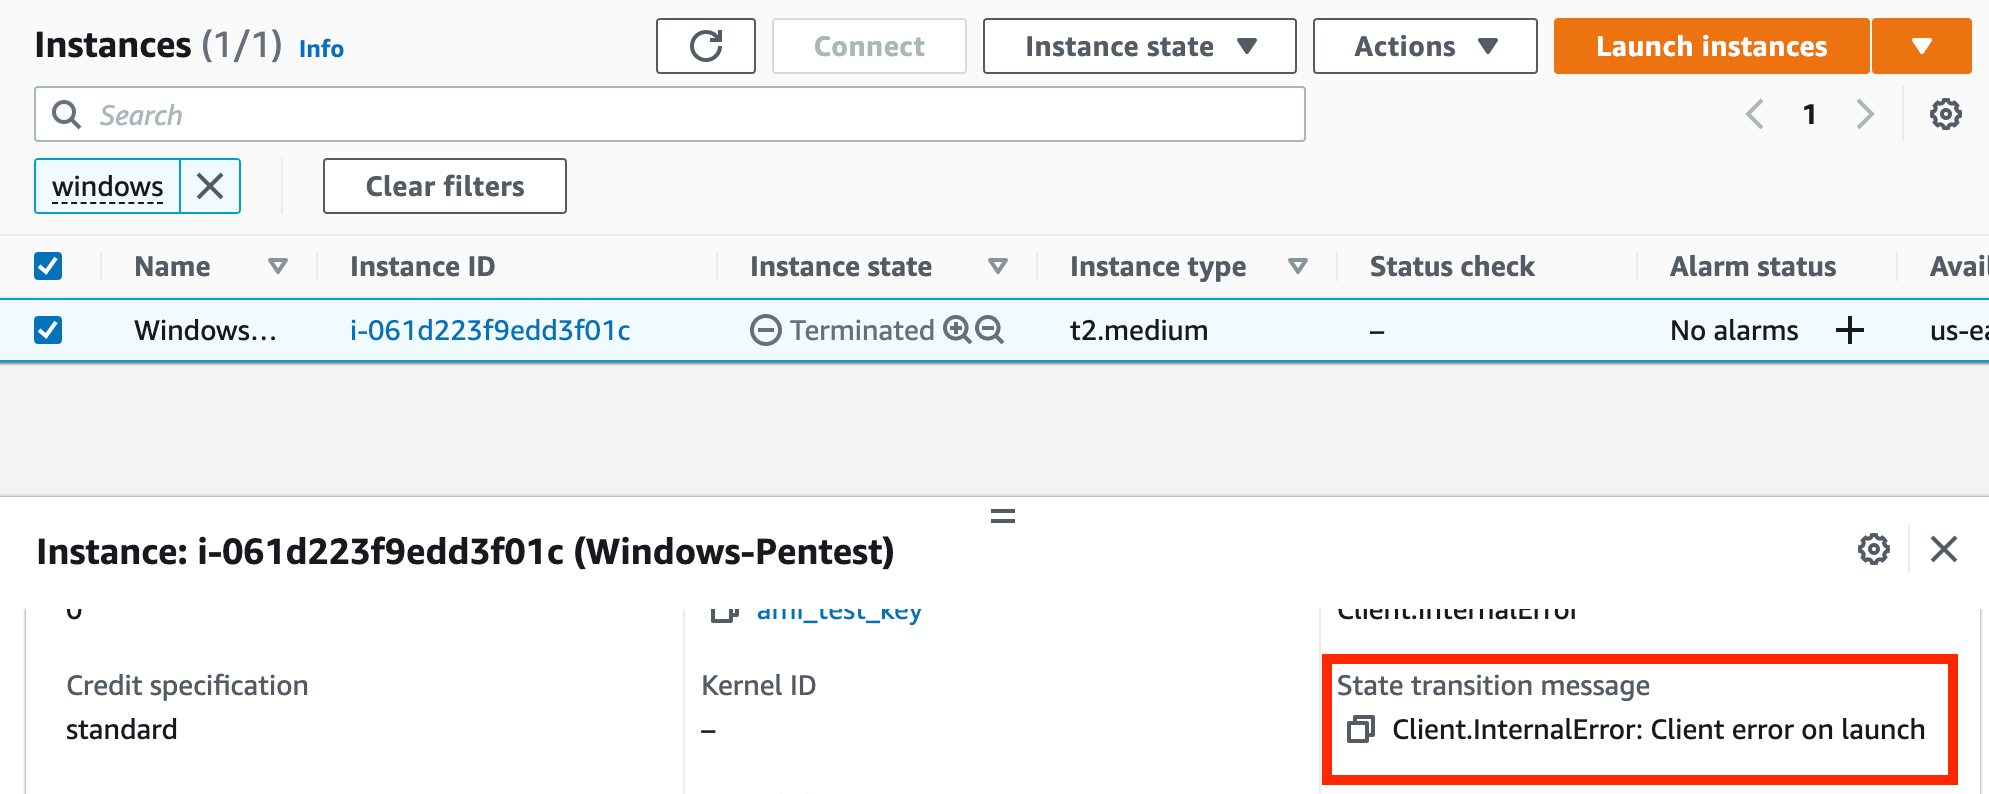Copy the state transition message
The image size is (1989, 794).
[1361, 729]
